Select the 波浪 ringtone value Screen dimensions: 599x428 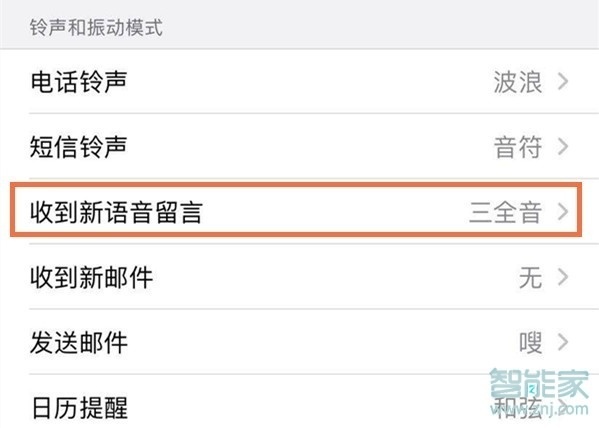click(518, 82)
